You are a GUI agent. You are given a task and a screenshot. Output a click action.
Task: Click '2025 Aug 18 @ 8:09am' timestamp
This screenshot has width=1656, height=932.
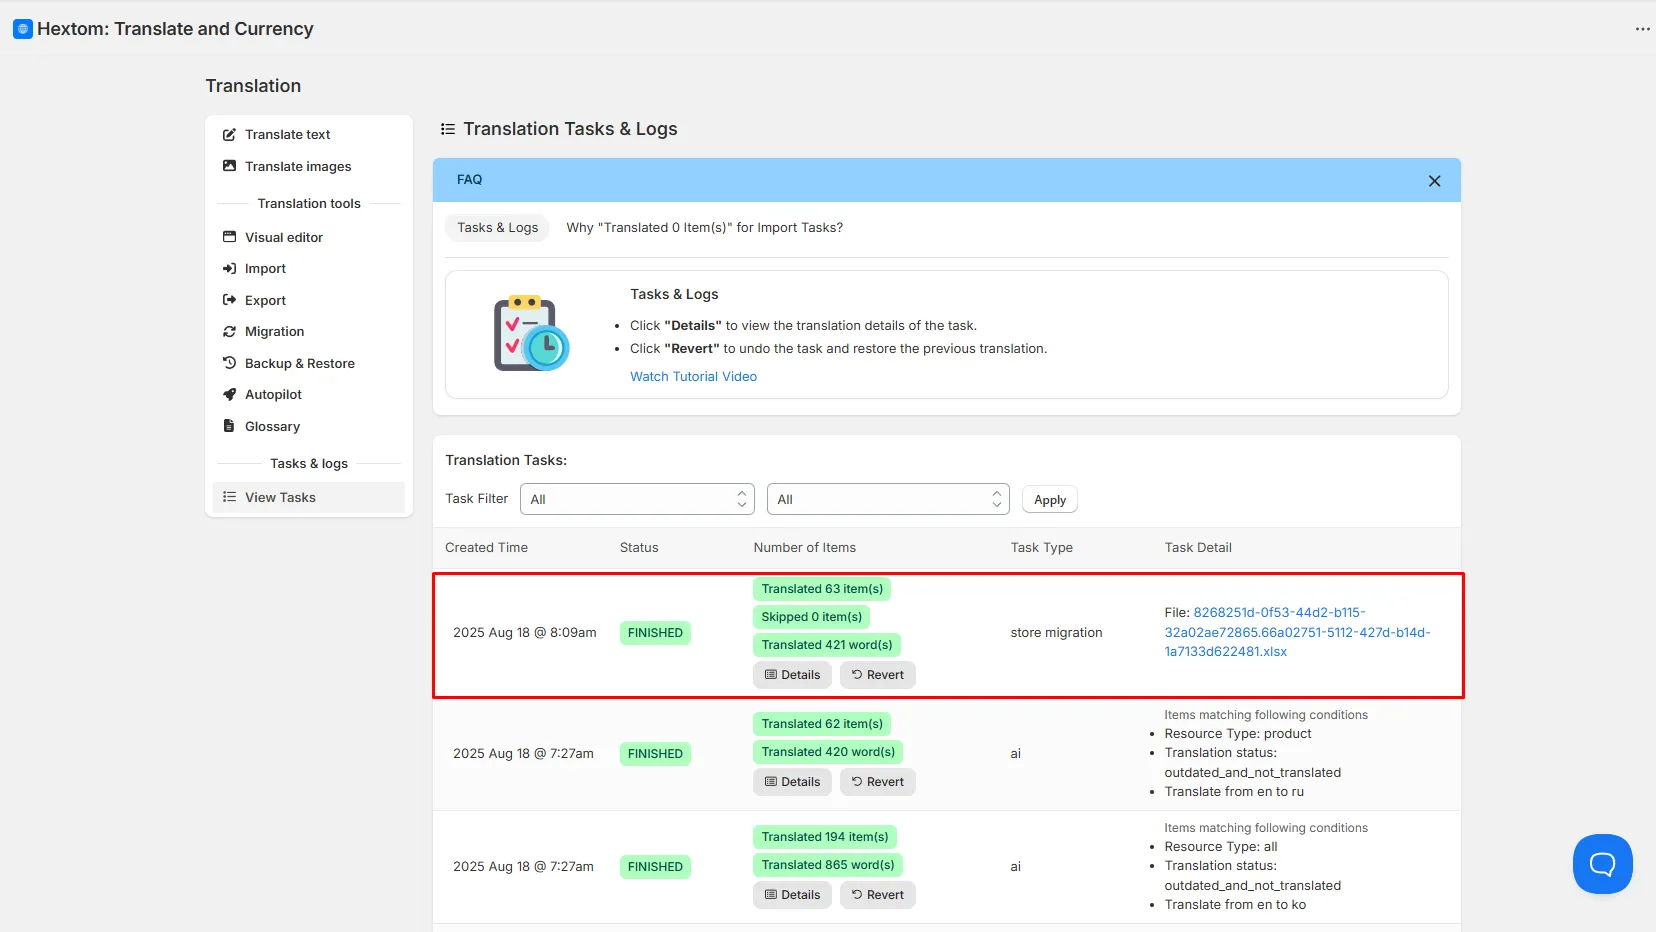pyautogui.click(x=525, y=633)
